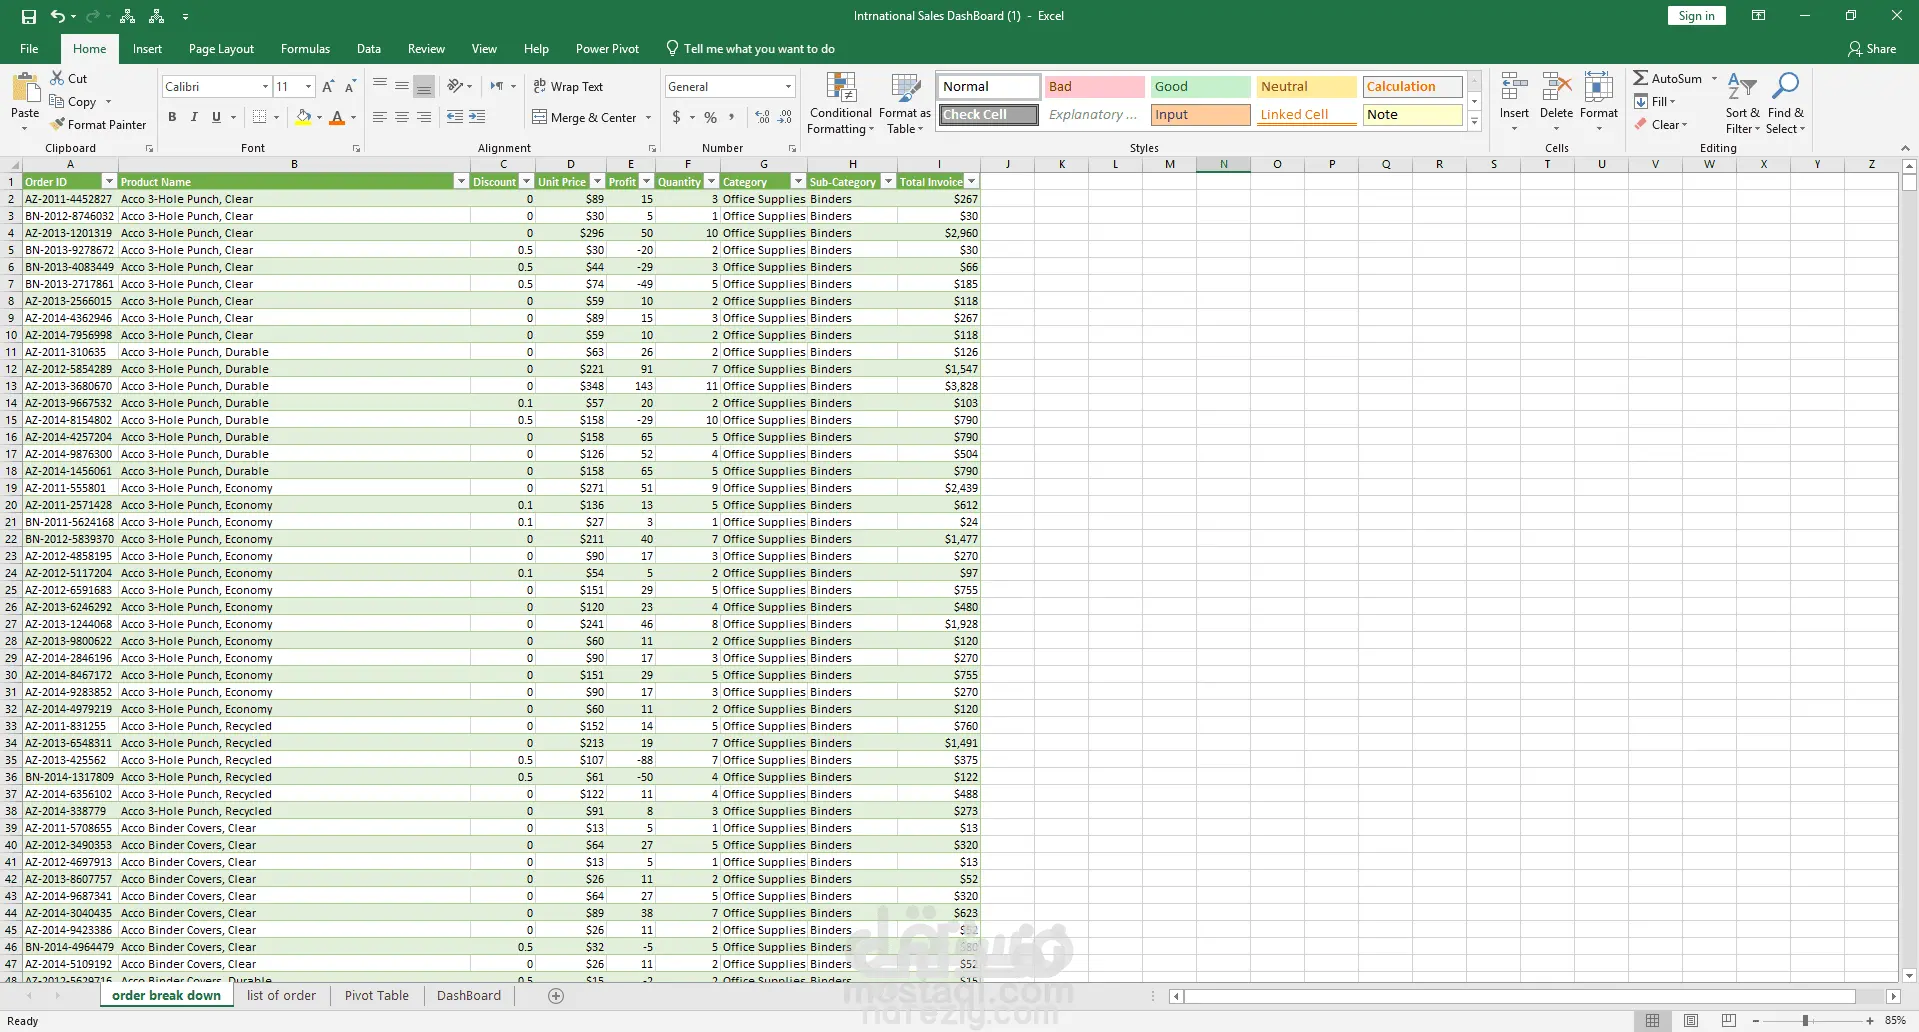Click the Increase Decimal icon

(762, 117)
